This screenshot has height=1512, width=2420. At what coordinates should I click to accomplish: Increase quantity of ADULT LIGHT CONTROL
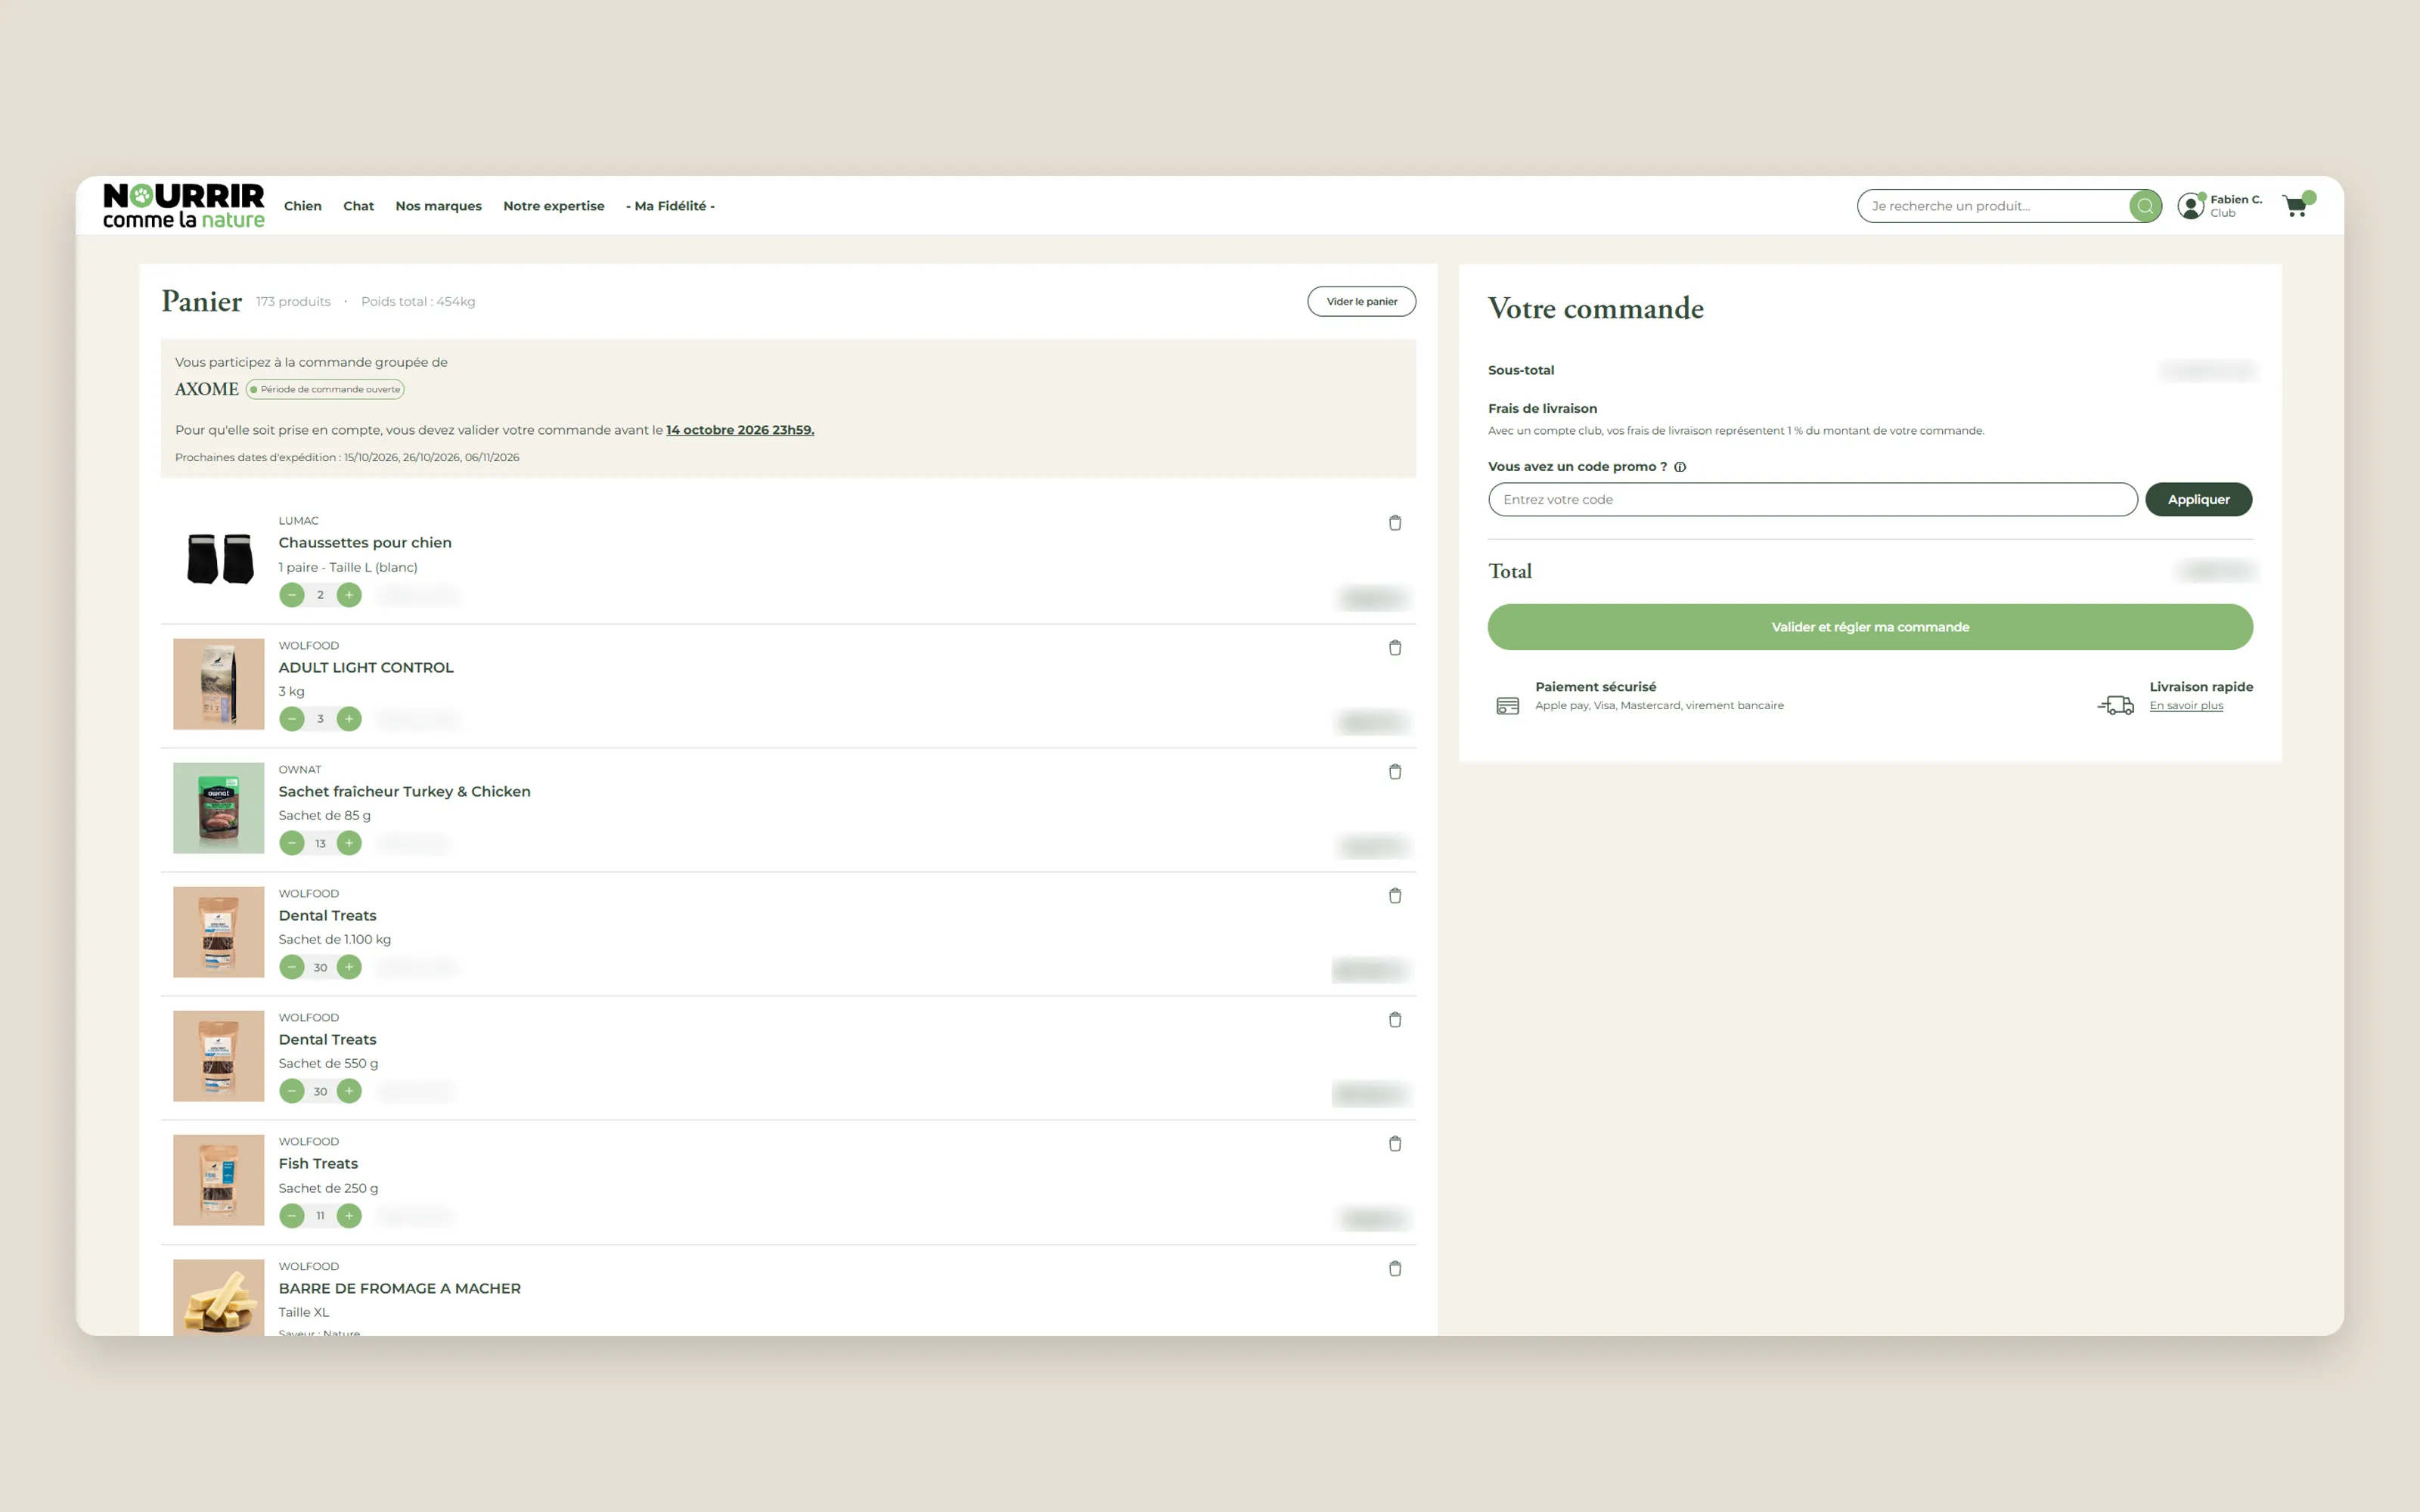(x=349, y=719)
